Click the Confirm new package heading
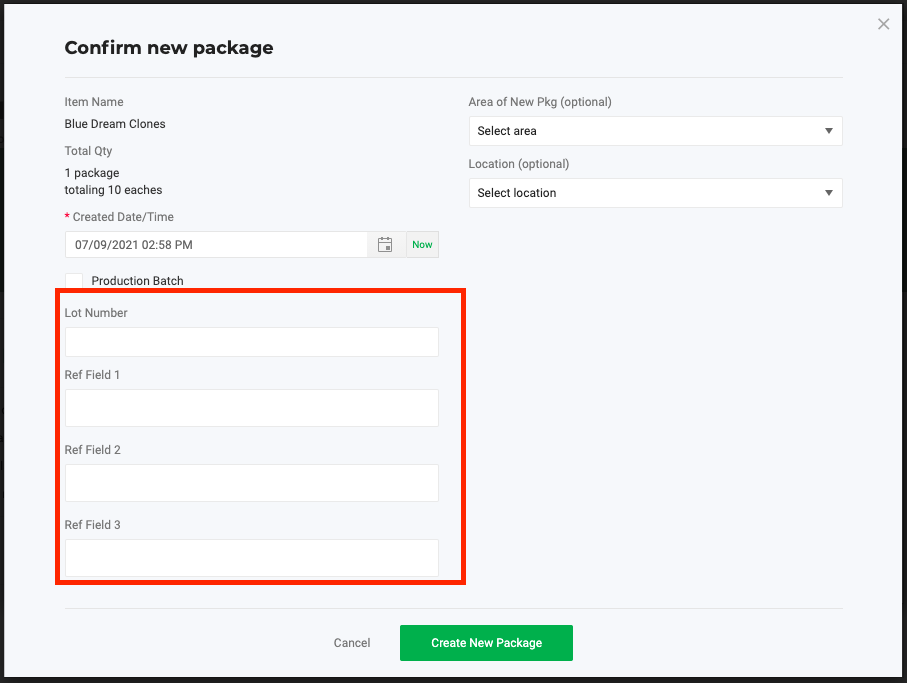 pos(169,48)
